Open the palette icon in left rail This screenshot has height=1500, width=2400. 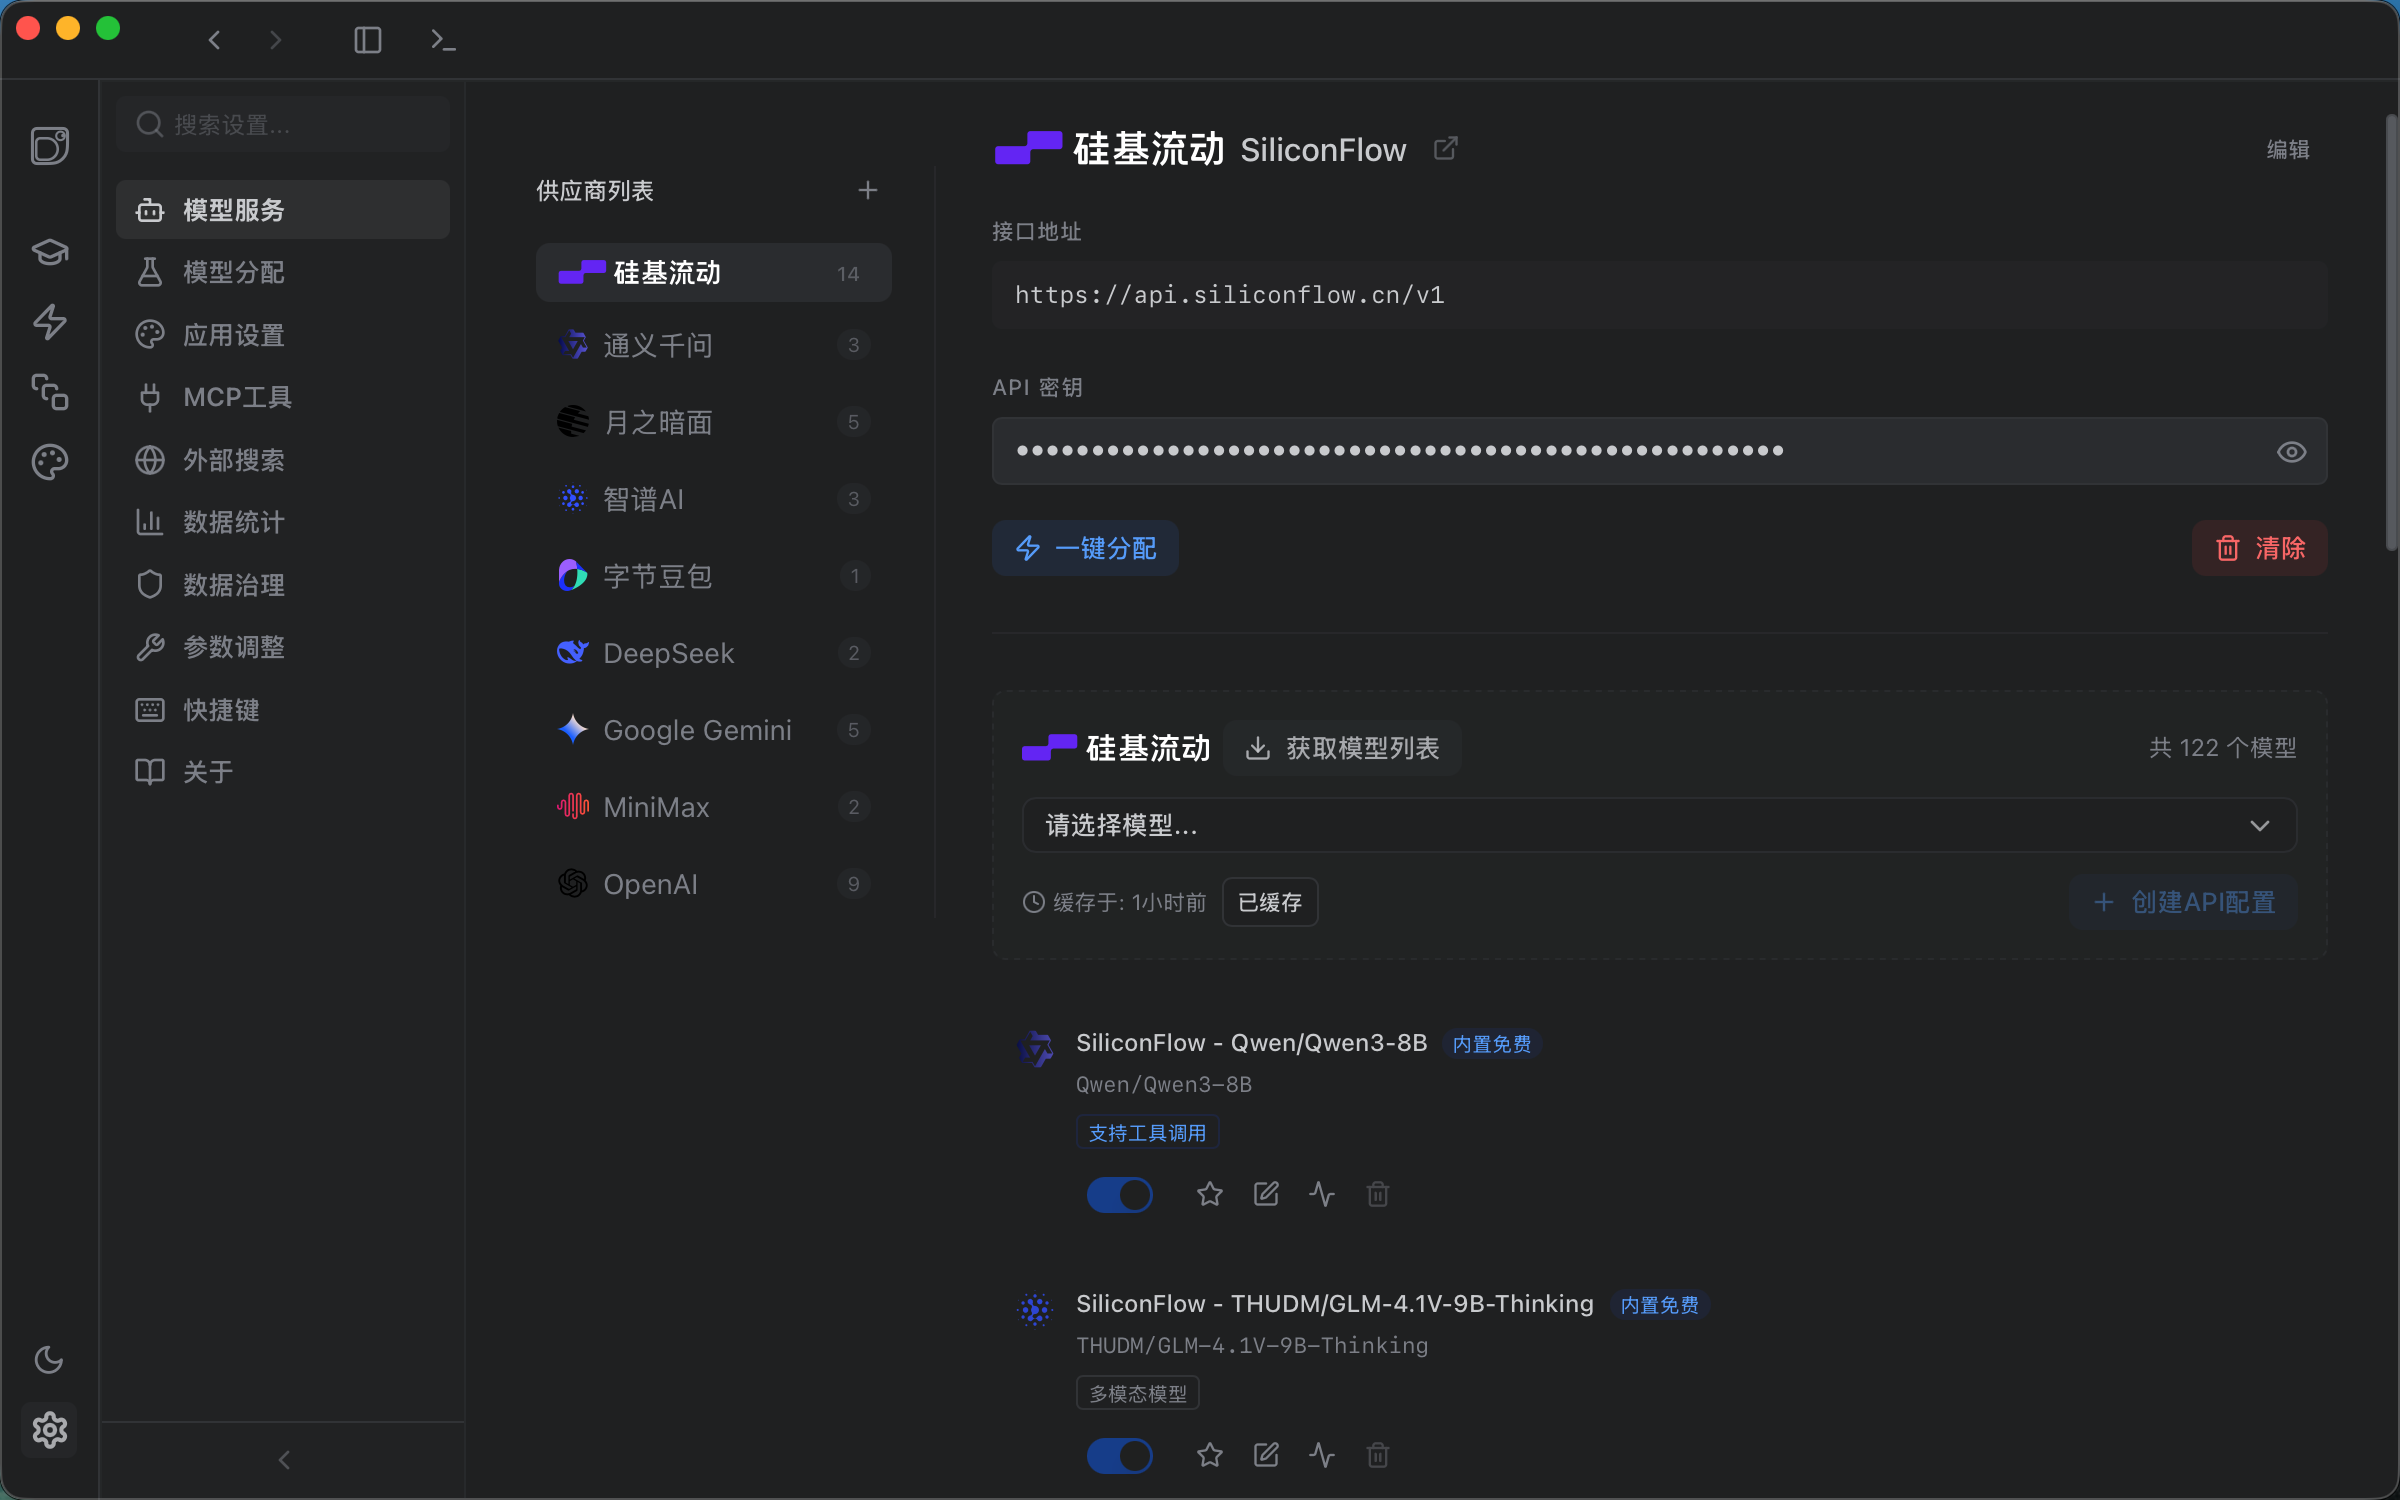50,462
